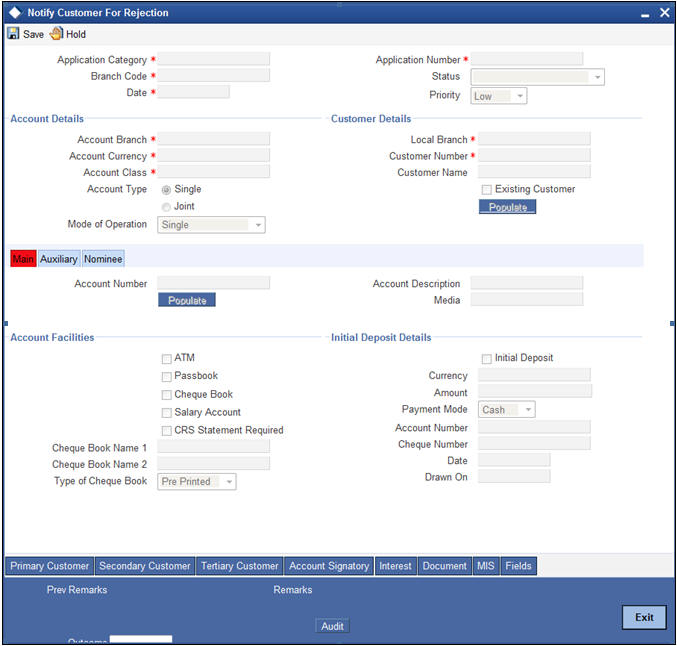Click the Customer Number field
The image size is (677, 646).
click(x=535, y=155)
